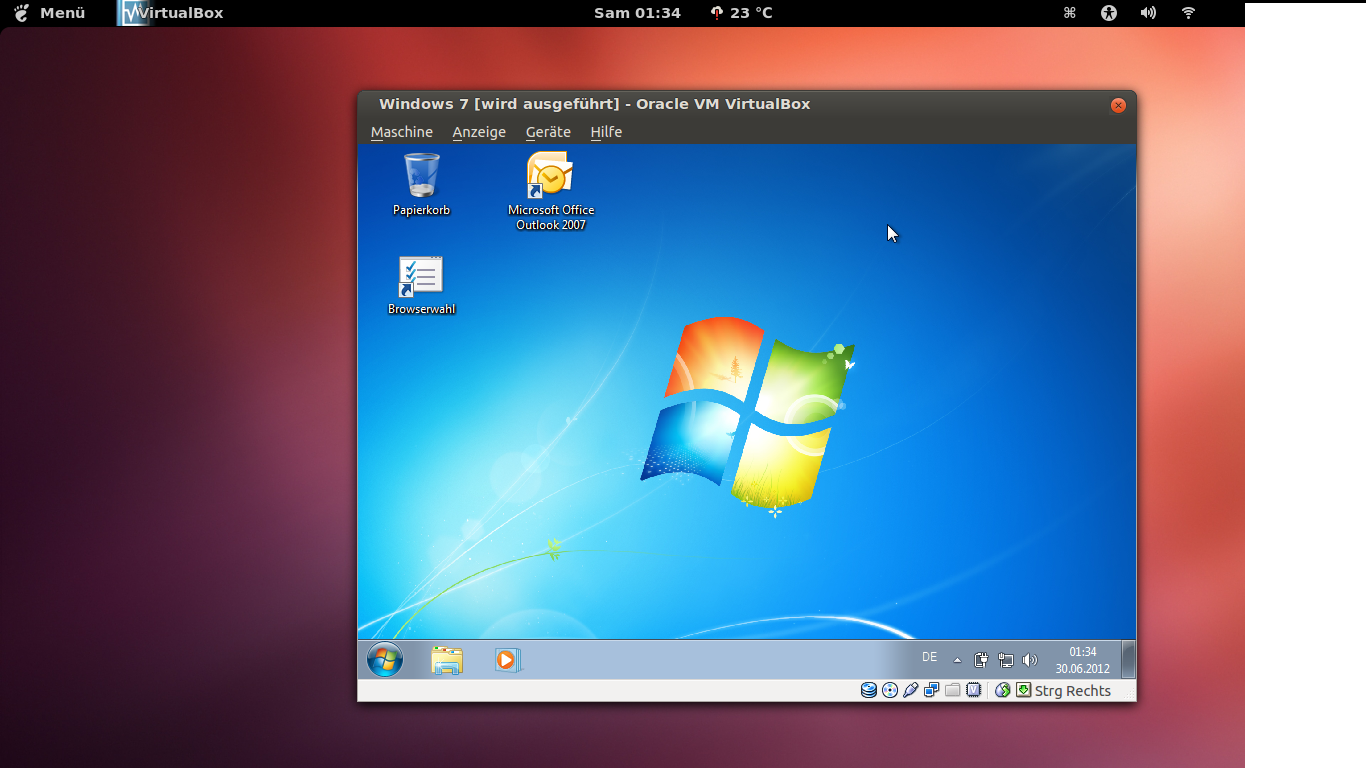Image resolution: width=1366 pixels, height=768 pixels.
Task: Click the USB devices status icon
Action: 910,690
